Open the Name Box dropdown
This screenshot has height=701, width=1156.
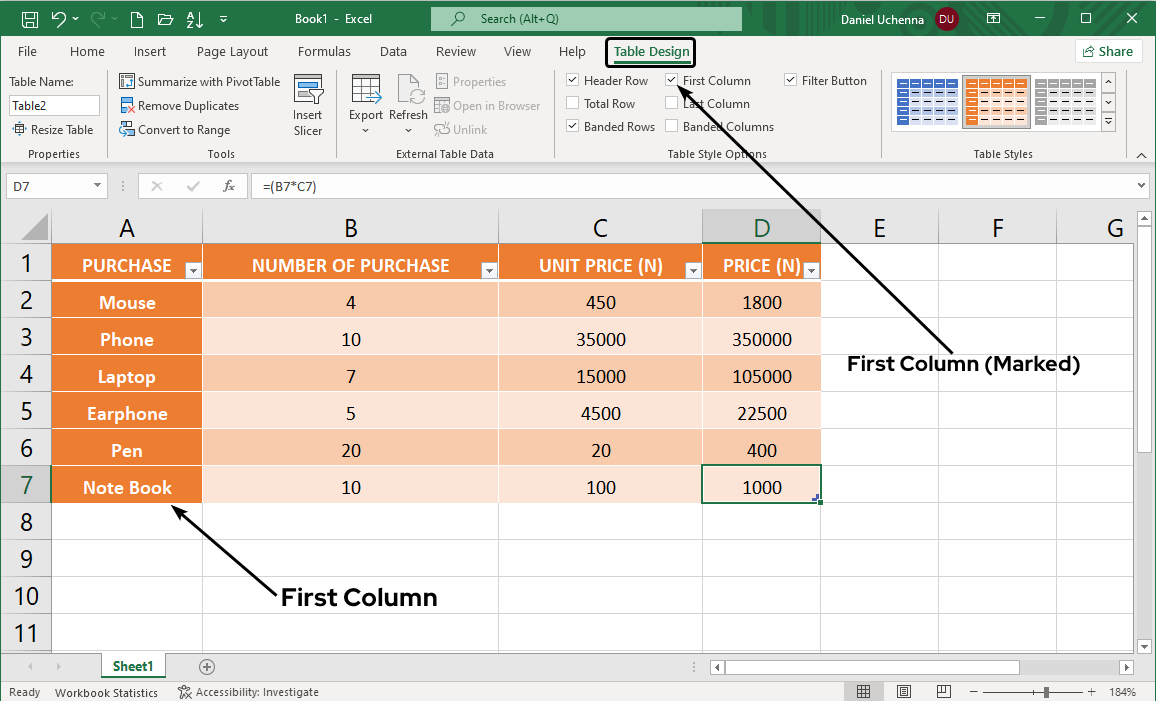[x=97, y=185]
